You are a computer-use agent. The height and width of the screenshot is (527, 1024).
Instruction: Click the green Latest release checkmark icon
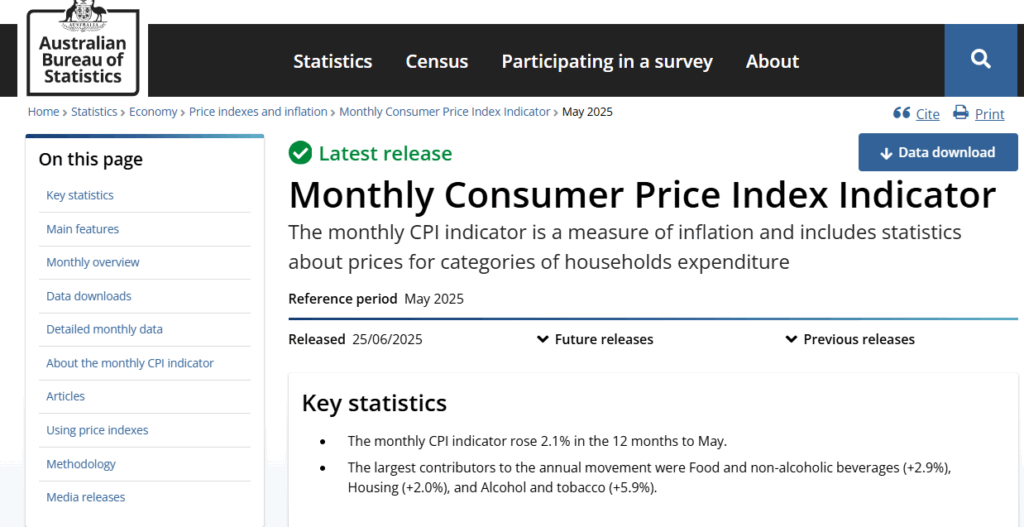pyautogui.click(x=300, y=153)
